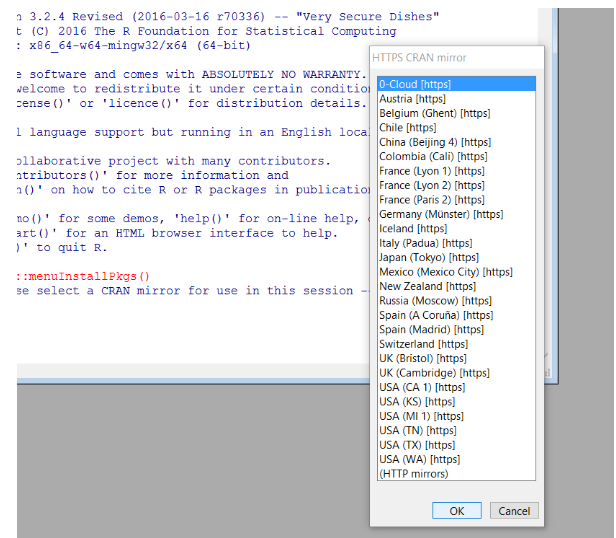This screenshot has width=616, height=538.
Task: Pick Switzerland [https] mirror
Action: pos(456,344)
